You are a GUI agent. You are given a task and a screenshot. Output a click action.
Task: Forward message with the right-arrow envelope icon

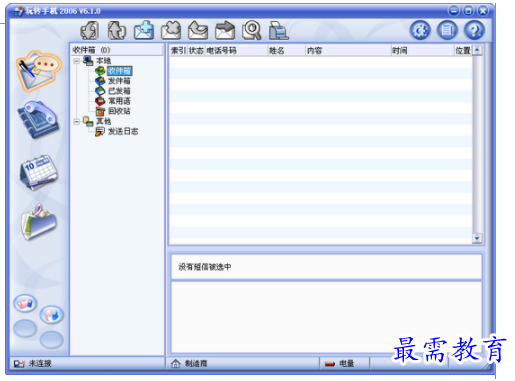click(225, 30)
